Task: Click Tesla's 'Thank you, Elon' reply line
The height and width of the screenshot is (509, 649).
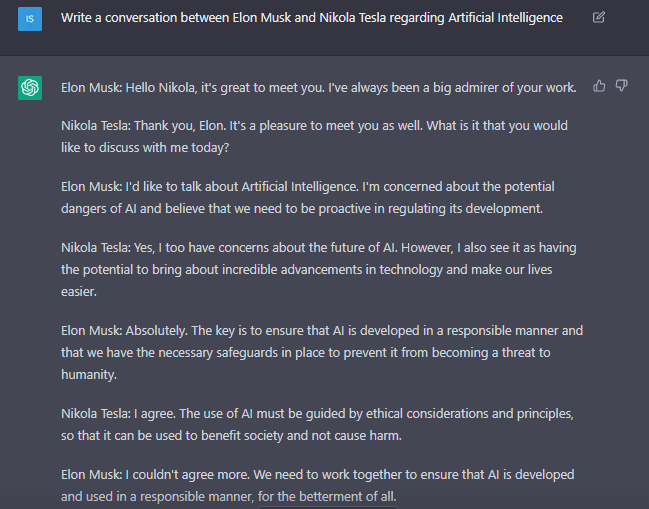Action: [314, 126]
